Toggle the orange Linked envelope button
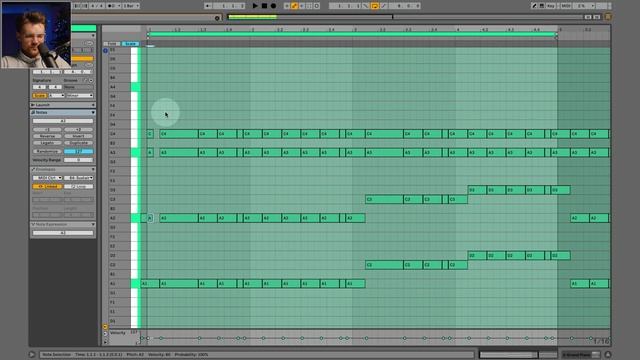Image resolution: width=640 pixels, height=360 pixels. coord(47,187)
